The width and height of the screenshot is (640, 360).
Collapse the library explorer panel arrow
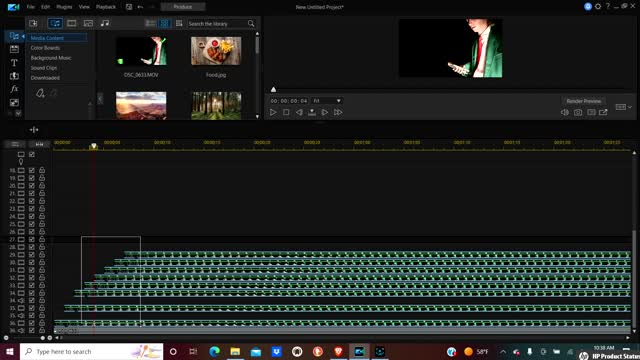pos(100,99)
